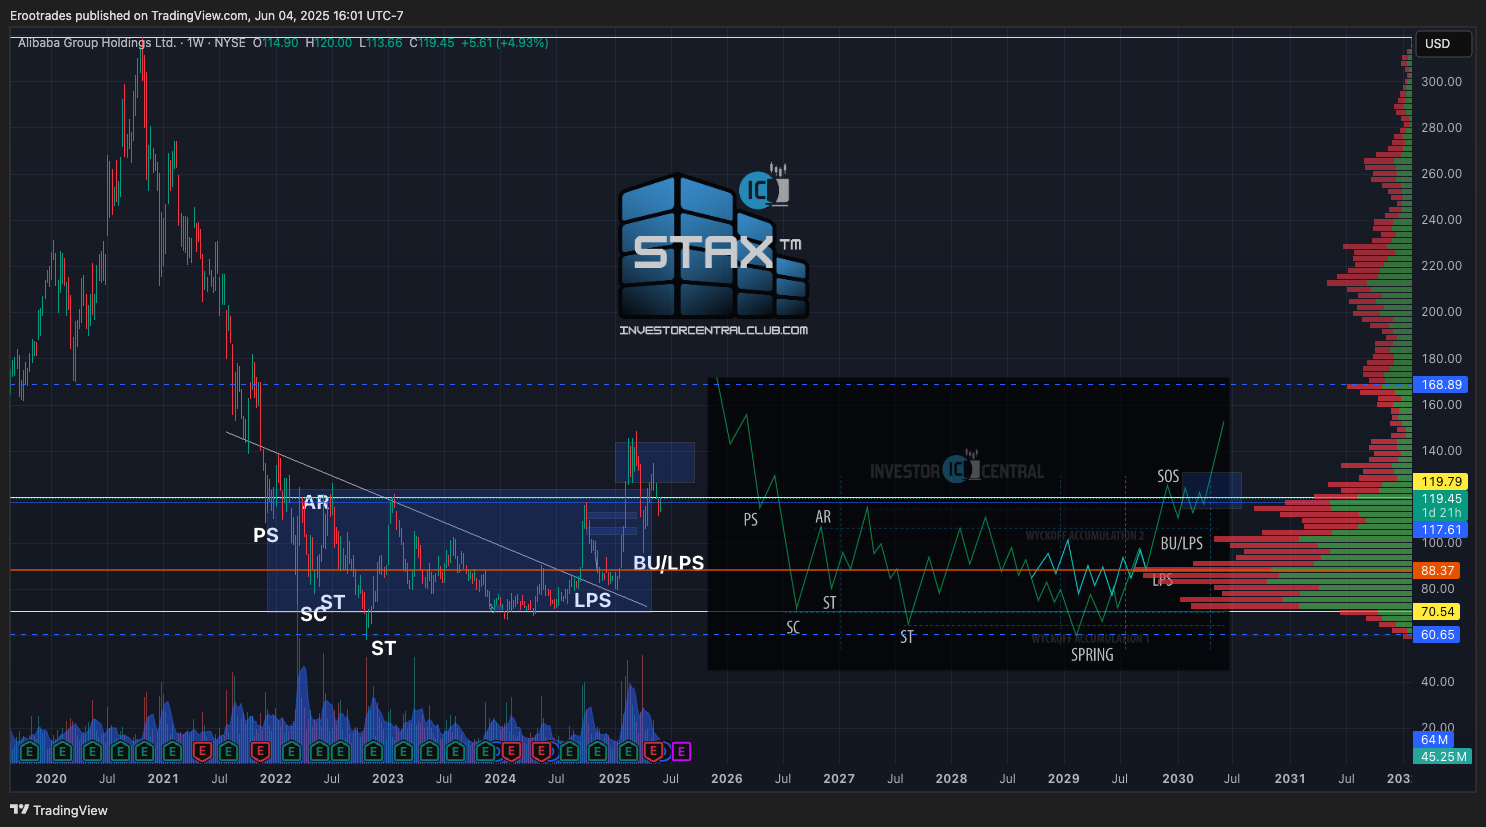Select the blue 60.65 price label

tap(1437, 635)
